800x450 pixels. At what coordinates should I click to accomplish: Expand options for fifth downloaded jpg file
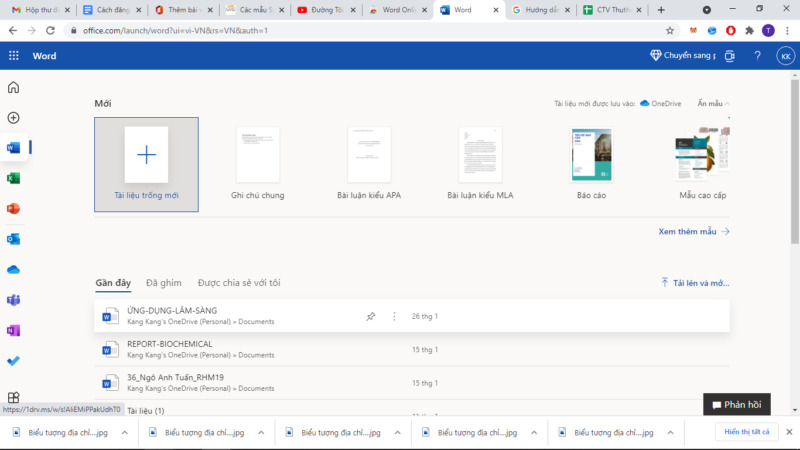pyautogui.click(x=670, y=432)
